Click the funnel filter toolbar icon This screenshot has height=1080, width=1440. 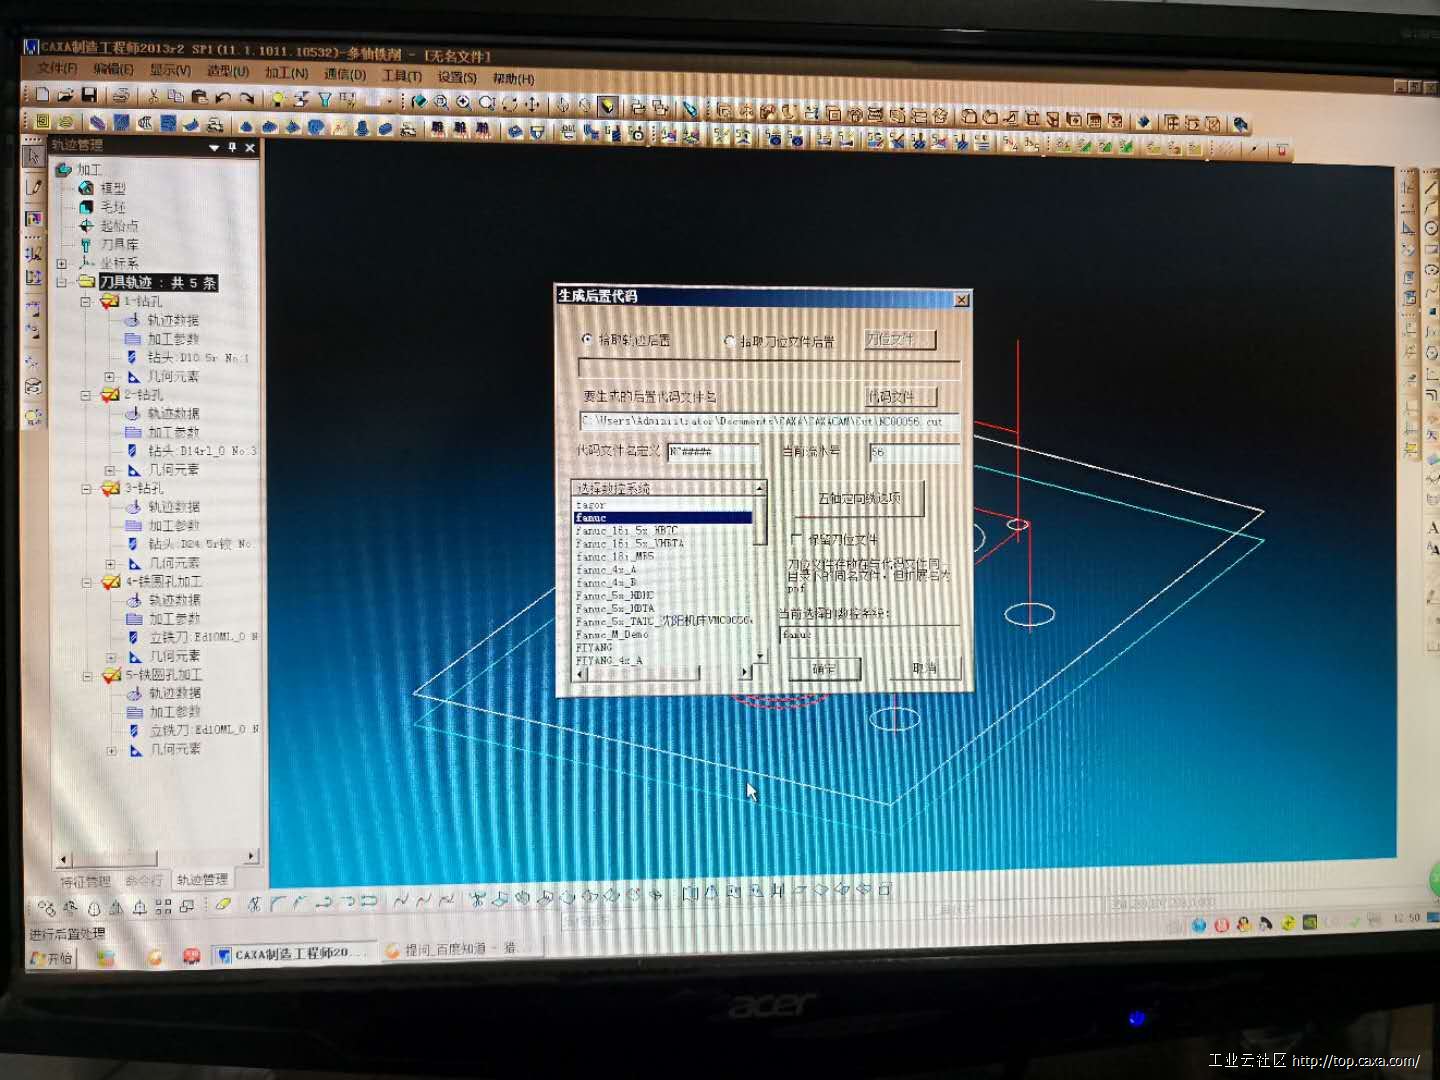click(x=324, y=99)
